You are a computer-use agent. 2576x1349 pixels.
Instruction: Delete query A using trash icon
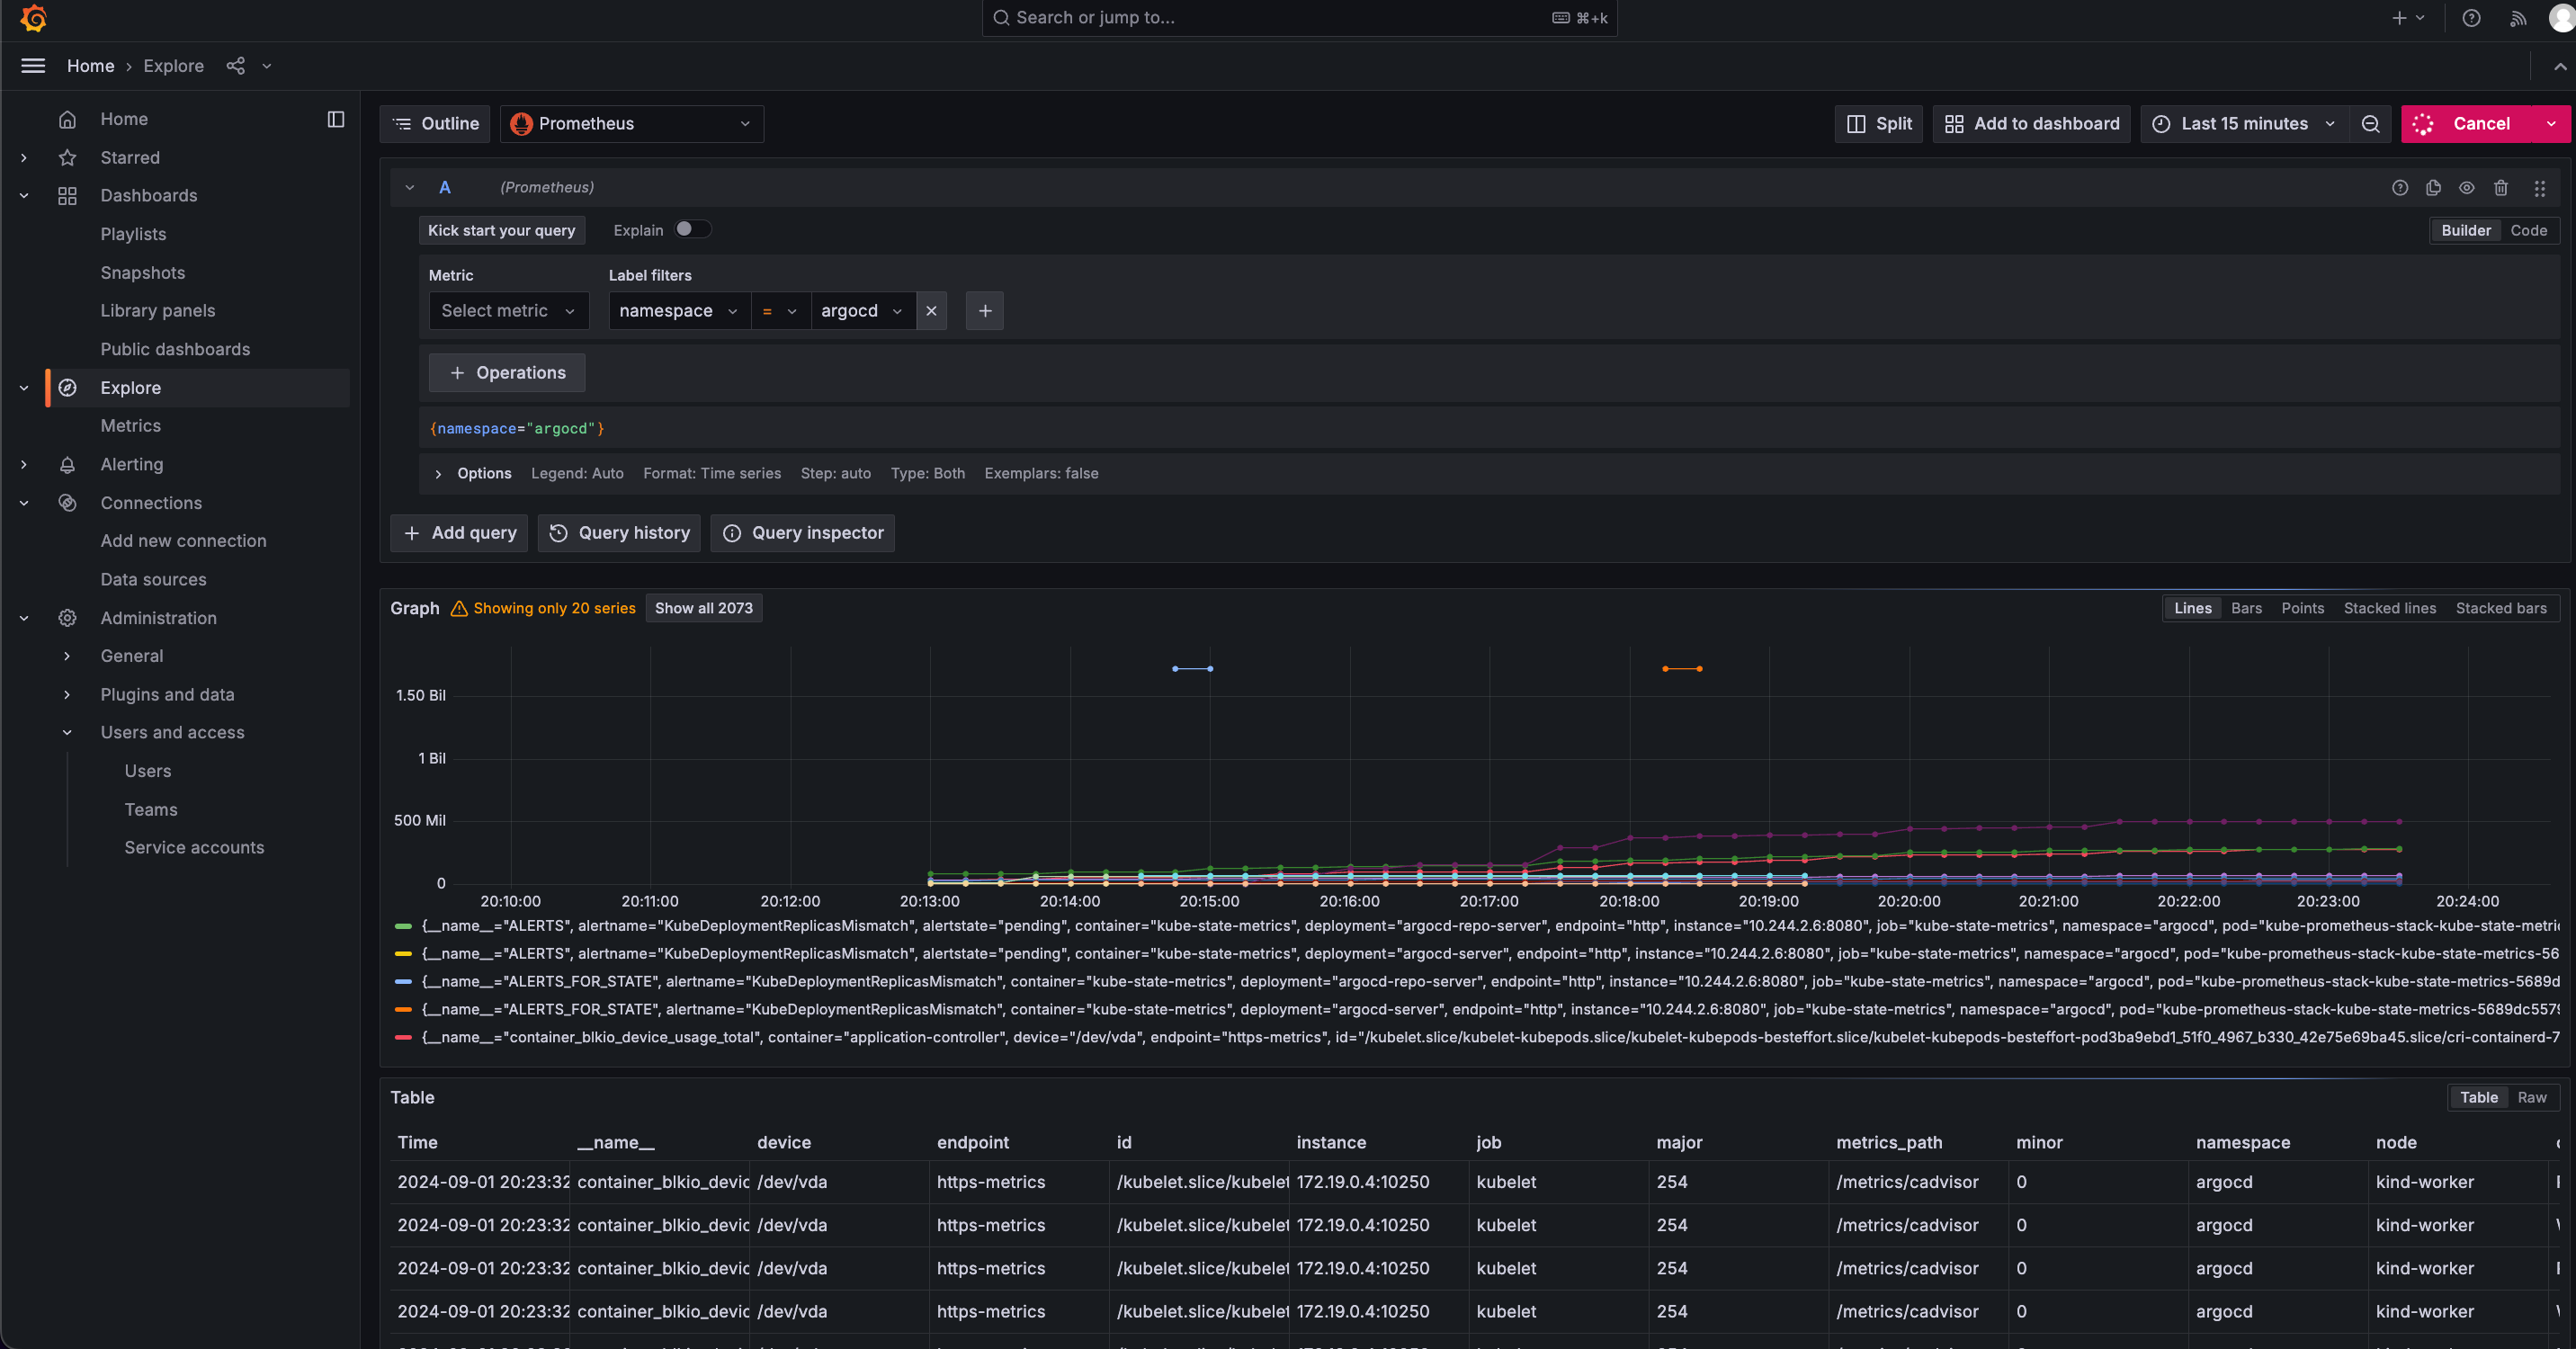point(2500,188)
